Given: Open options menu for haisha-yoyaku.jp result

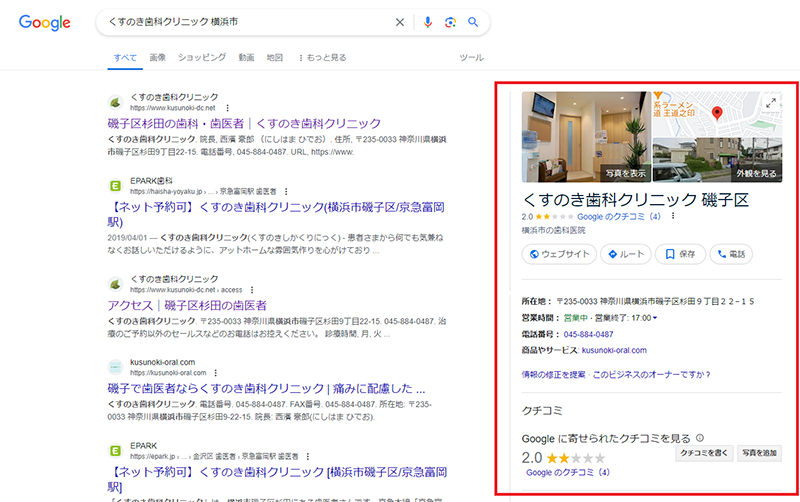Looking at the screenshot, I should coord(286,191).
